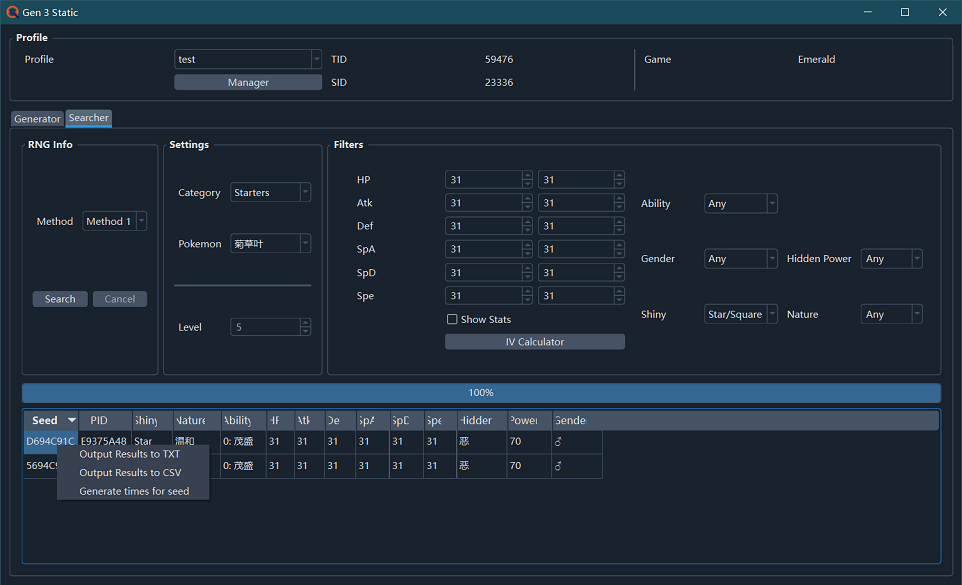962x585 pixels.
Task: Click the Seed column sort arrow
Action: (71, 421)
